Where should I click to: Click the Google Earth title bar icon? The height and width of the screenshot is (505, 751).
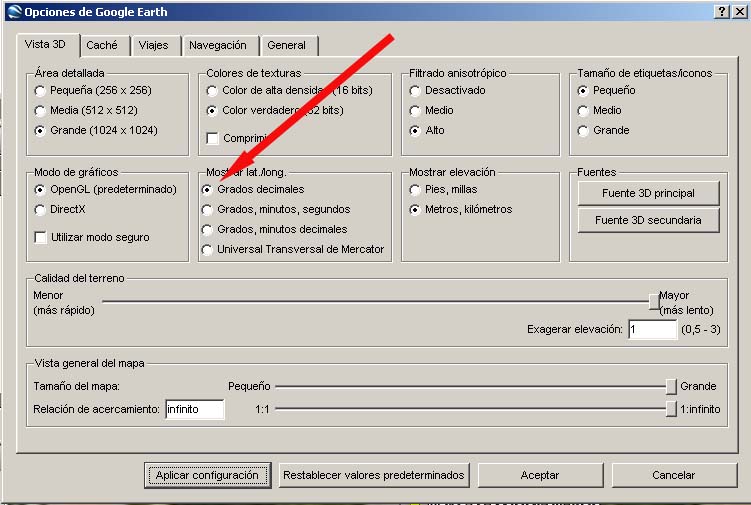pyautogui.click(x=12, y=11)
